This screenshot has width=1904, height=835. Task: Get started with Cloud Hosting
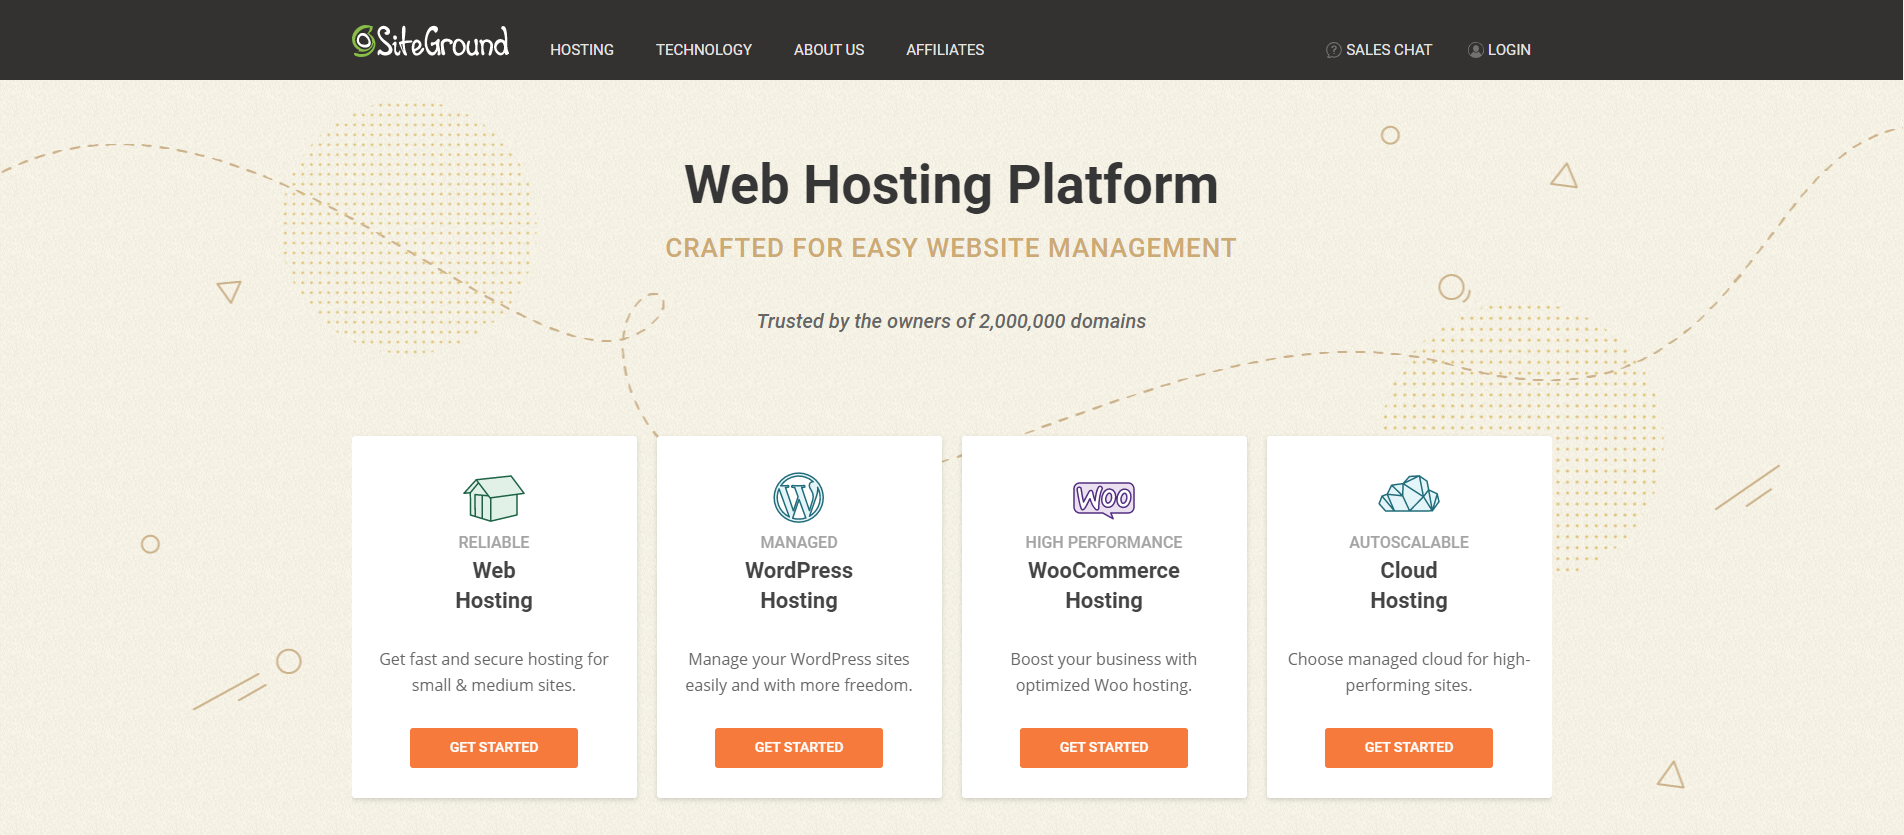point(1409,748)
